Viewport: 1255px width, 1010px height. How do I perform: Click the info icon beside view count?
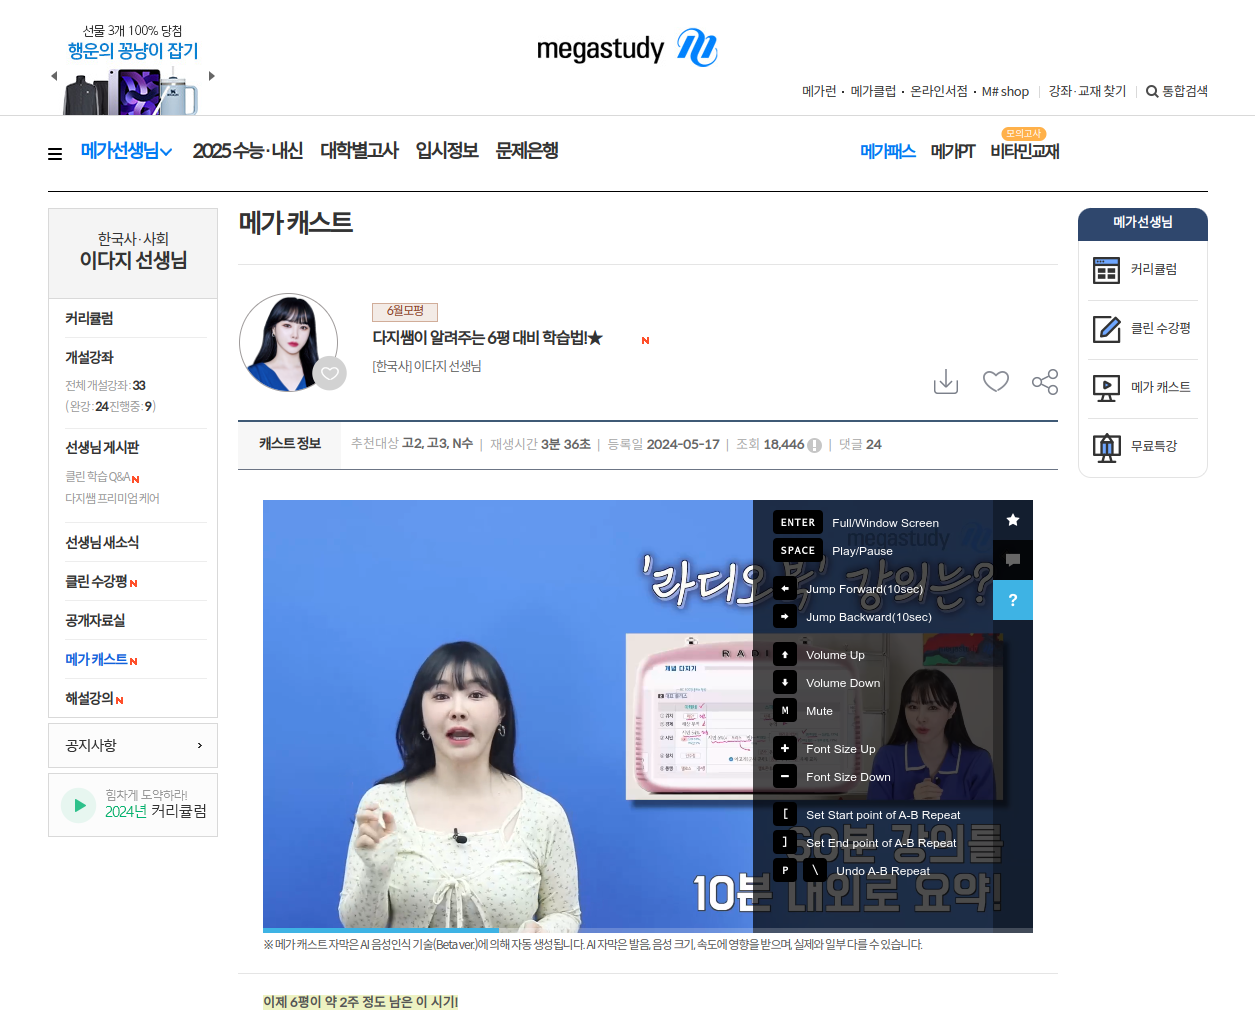pos(814,445)
